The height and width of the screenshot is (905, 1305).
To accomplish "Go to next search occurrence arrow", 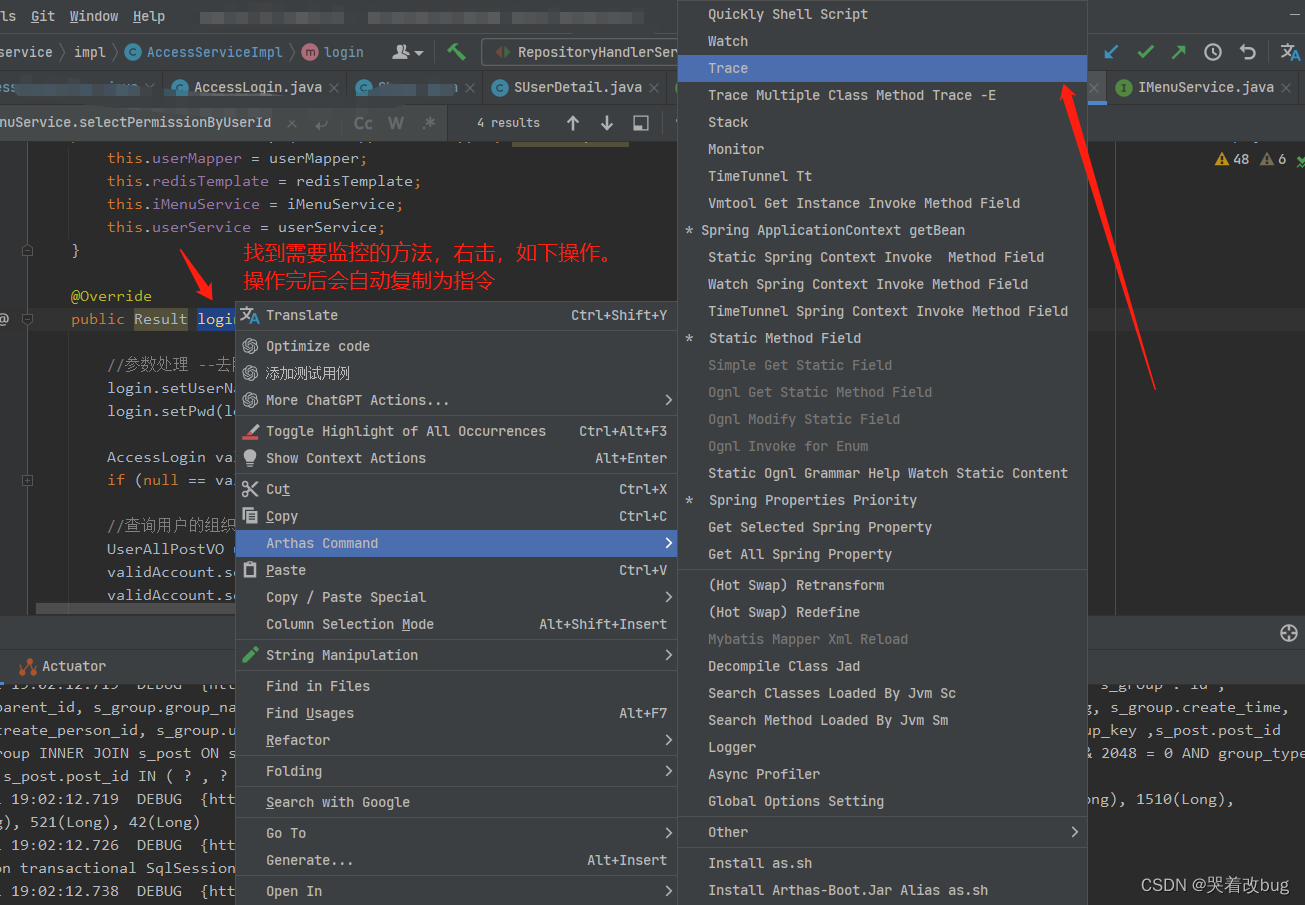I will (x=607, y=123).
